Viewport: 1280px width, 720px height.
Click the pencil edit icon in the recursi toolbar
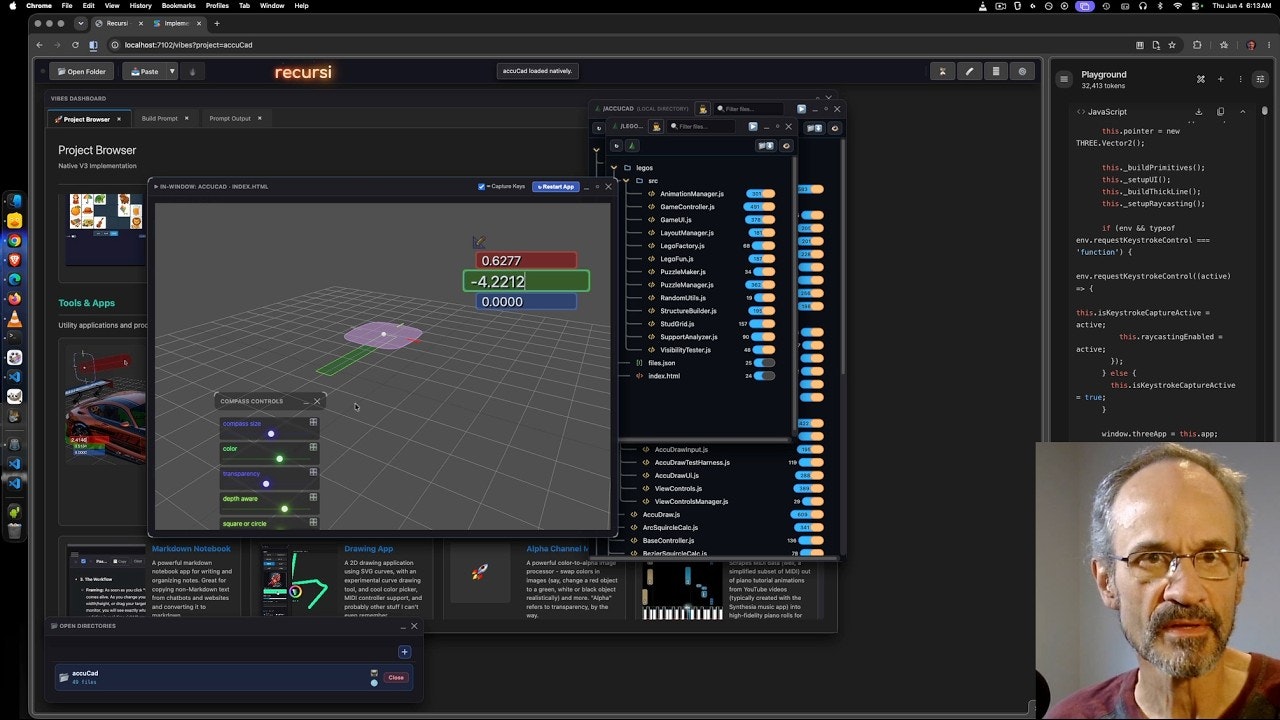pos(969,71)
